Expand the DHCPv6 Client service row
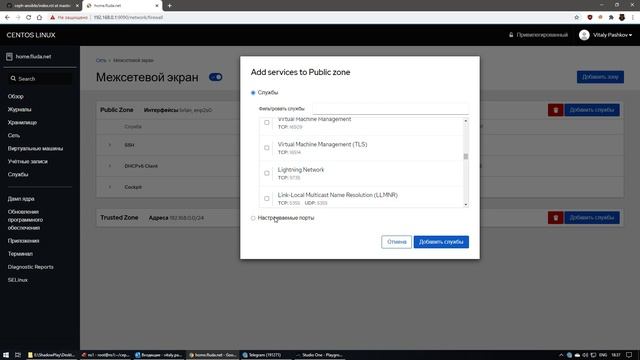This screenshot has height=360, width=640. tap(109, 166)
